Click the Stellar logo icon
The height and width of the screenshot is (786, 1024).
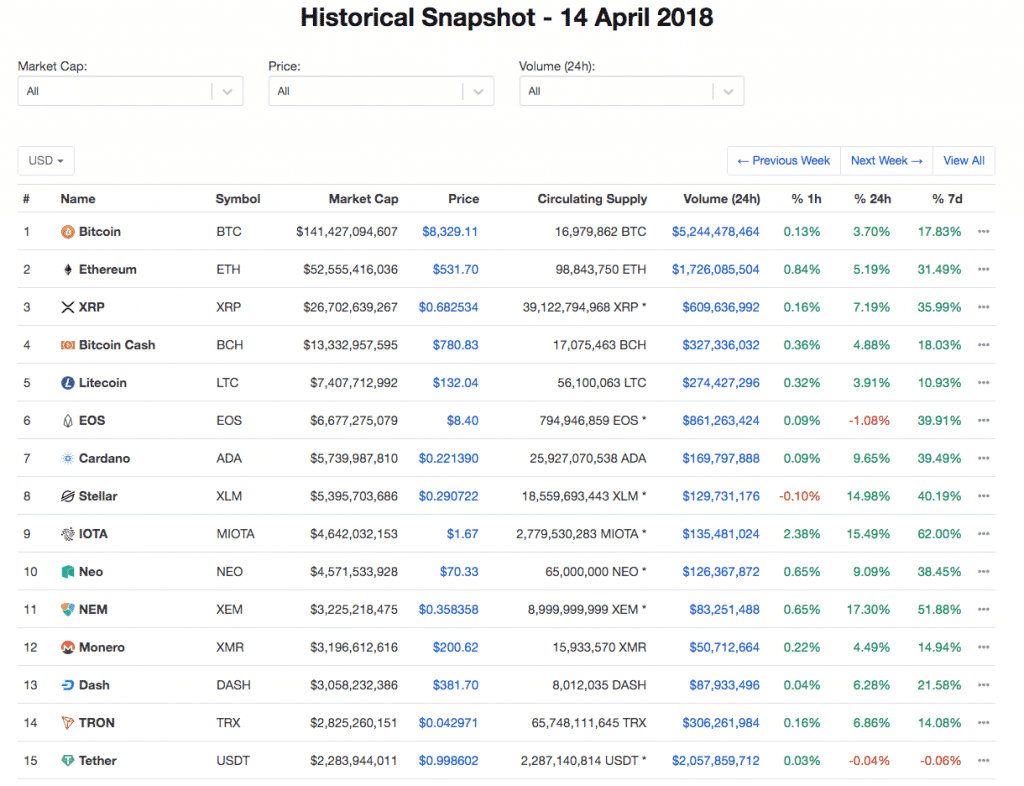click(68, 497)
